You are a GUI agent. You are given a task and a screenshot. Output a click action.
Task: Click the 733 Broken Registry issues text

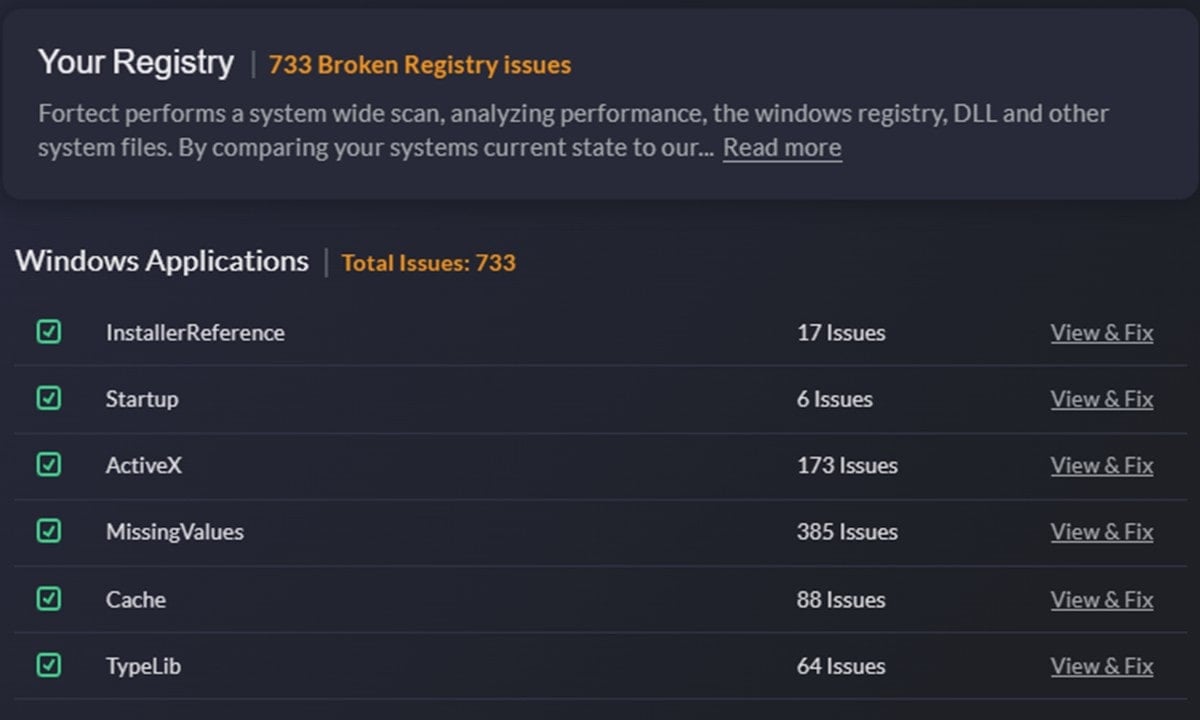[x=420, y=66]
